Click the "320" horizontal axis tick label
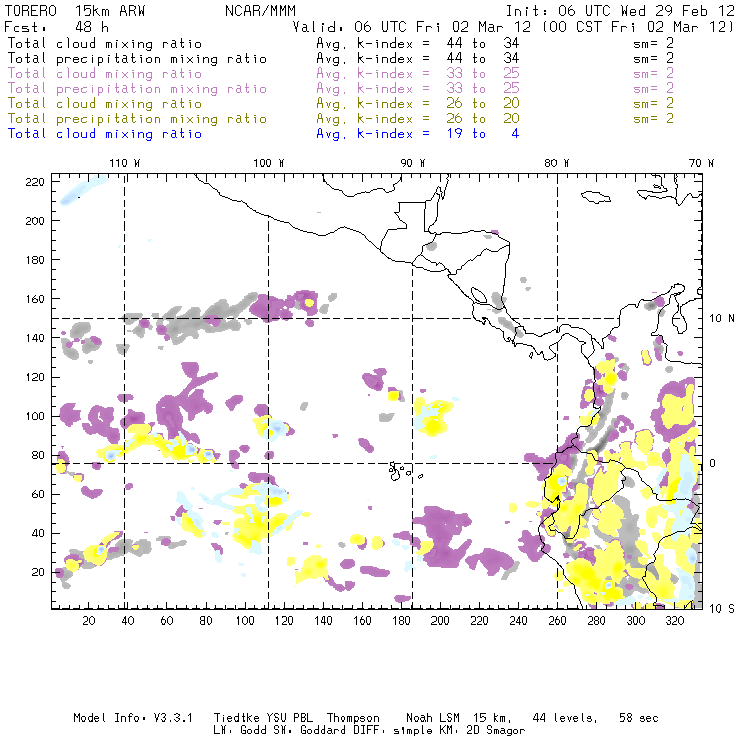740x740 pixels. click(675, 621)
